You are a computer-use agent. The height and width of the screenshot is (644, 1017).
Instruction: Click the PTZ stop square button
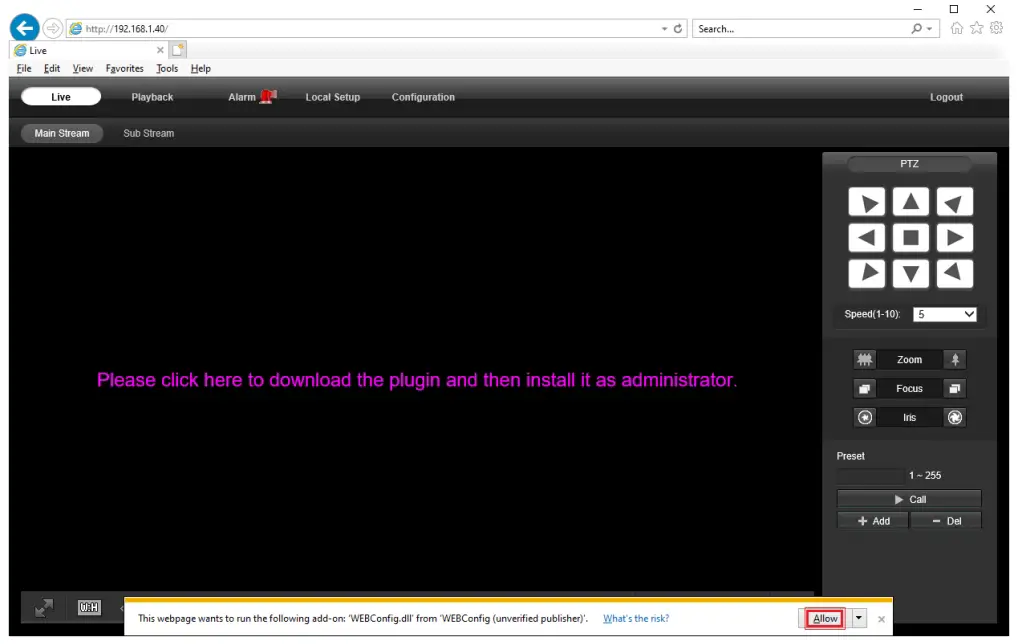click(x=911, y=238)
